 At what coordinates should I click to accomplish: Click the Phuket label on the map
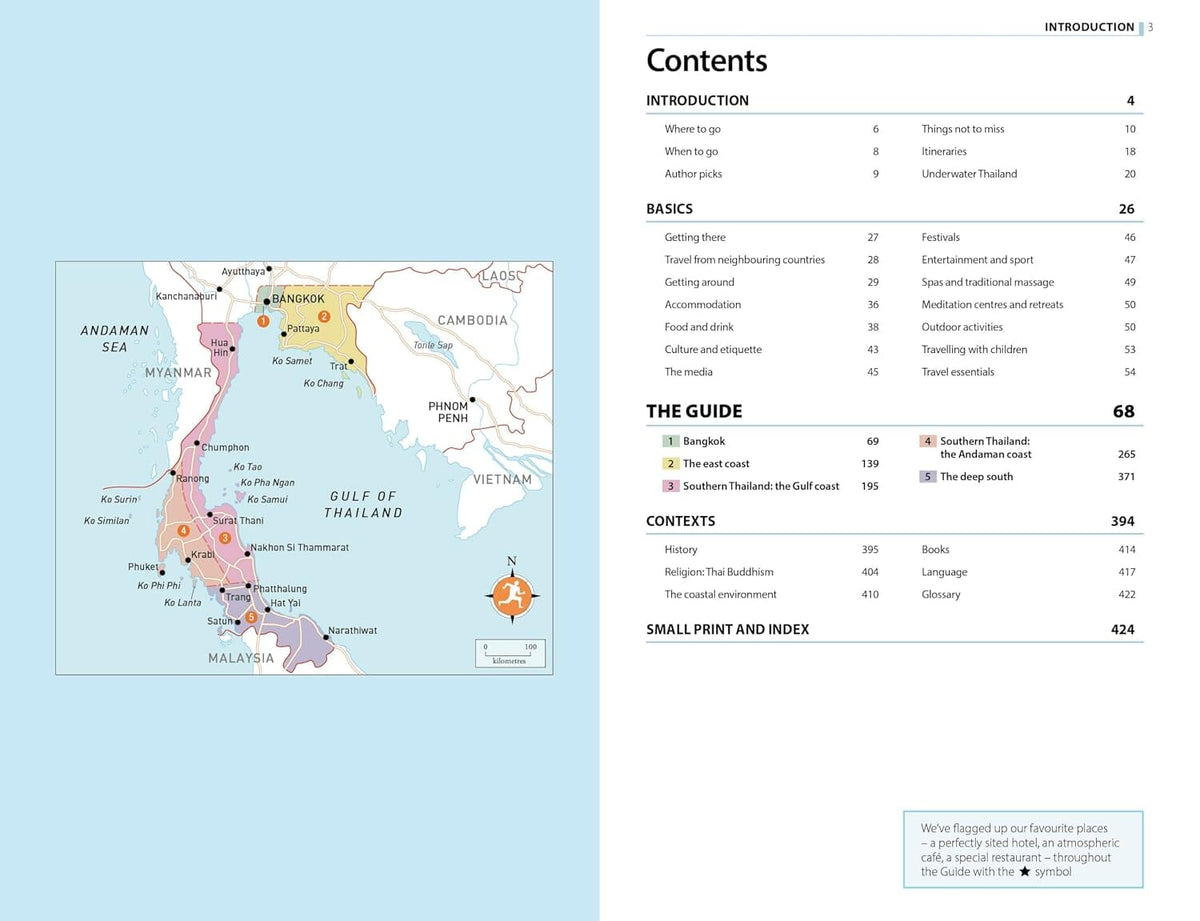point(143,567)
